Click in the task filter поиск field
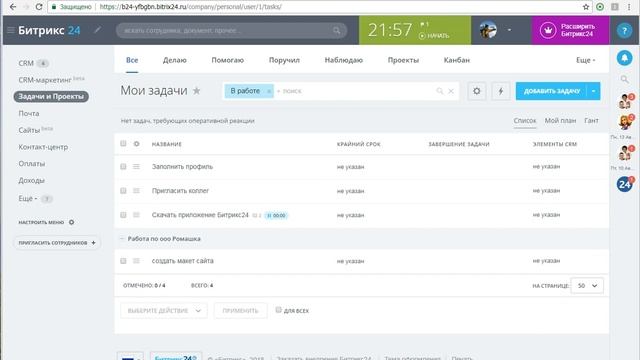This screenshot has width=640, height=360. coord(355,91)
